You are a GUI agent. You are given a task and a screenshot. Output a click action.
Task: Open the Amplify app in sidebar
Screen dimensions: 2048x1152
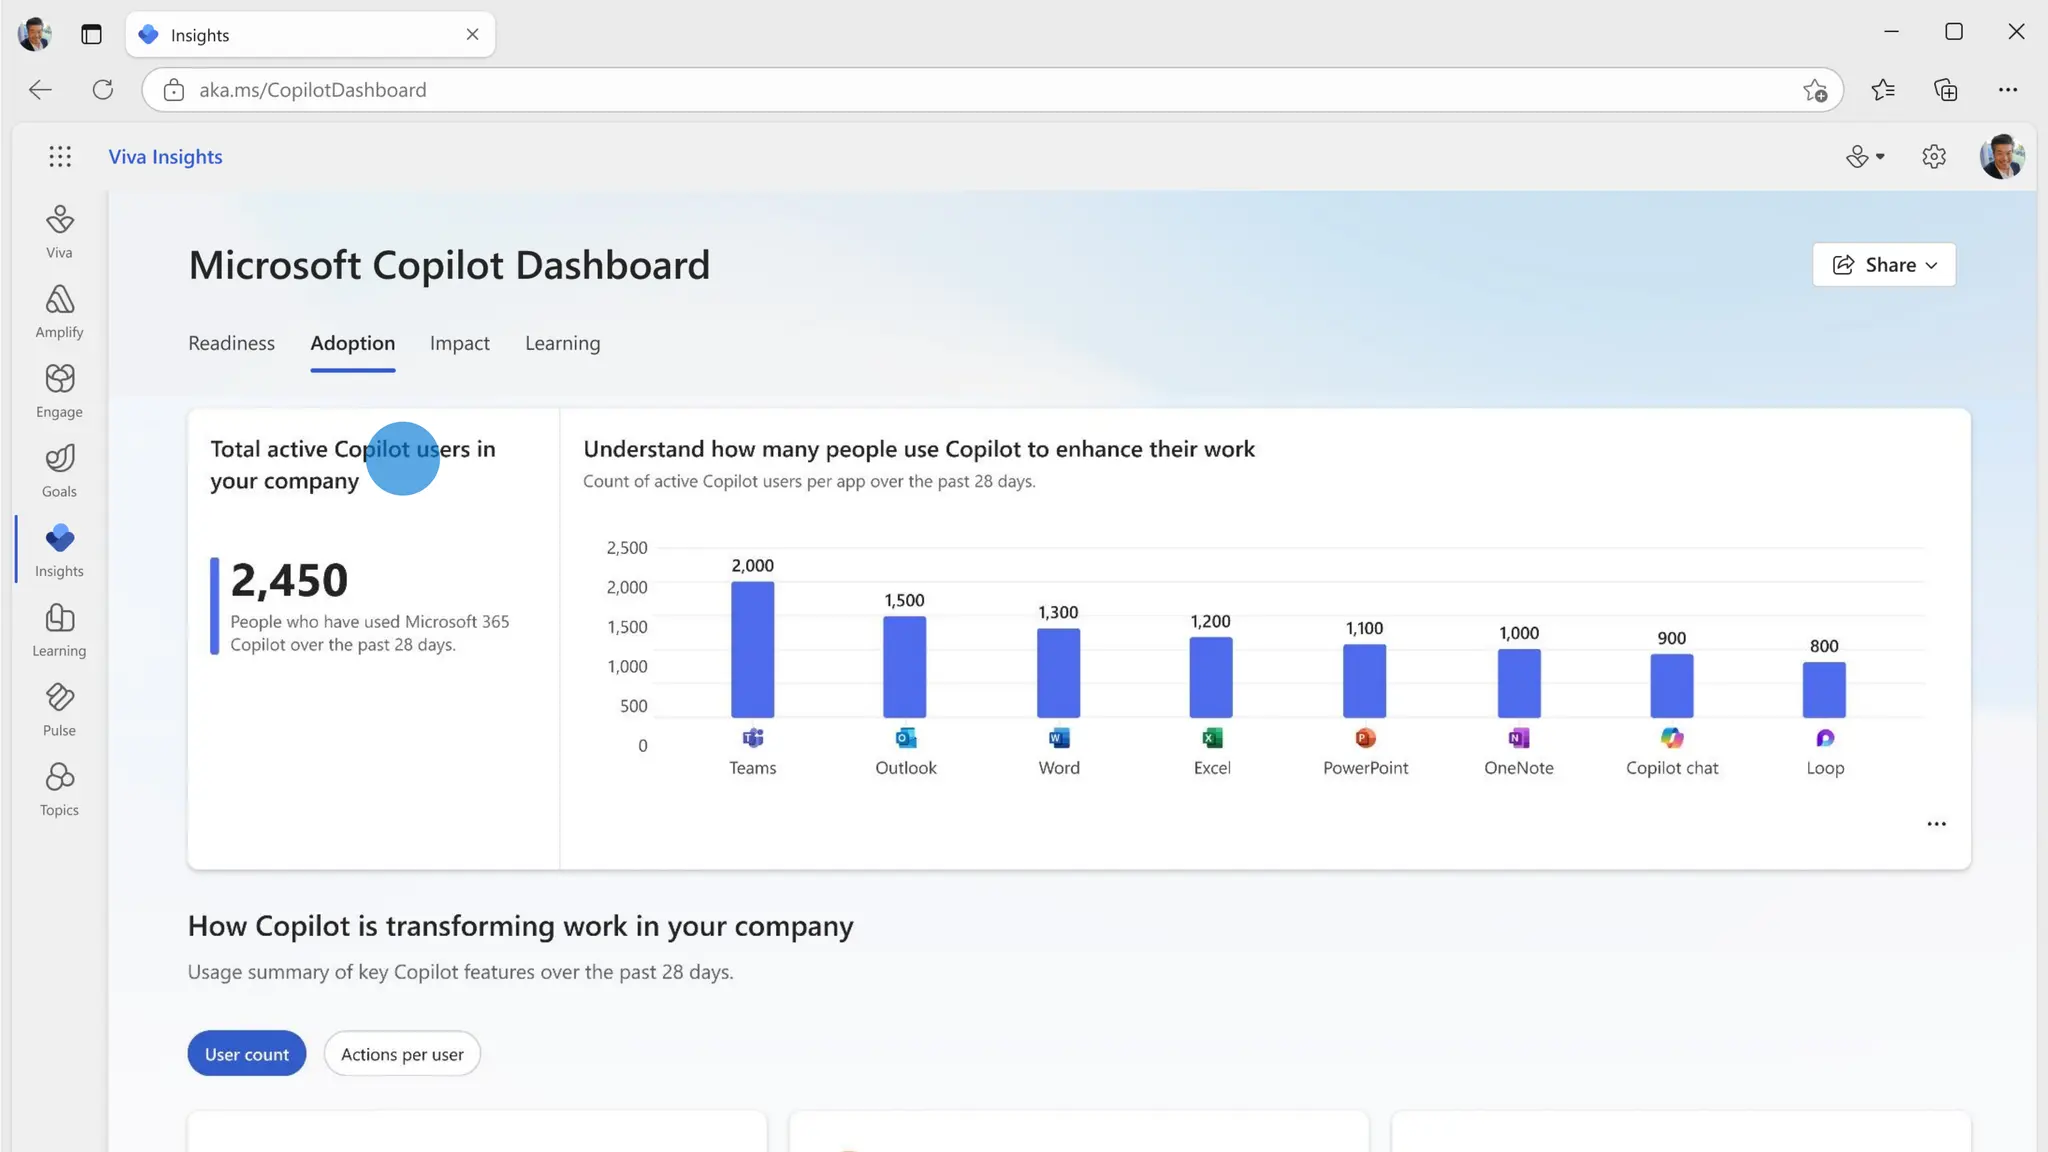[59, 311]
